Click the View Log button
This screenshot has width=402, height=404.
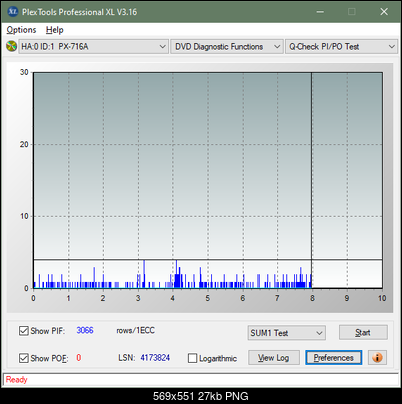pos(274,358)
